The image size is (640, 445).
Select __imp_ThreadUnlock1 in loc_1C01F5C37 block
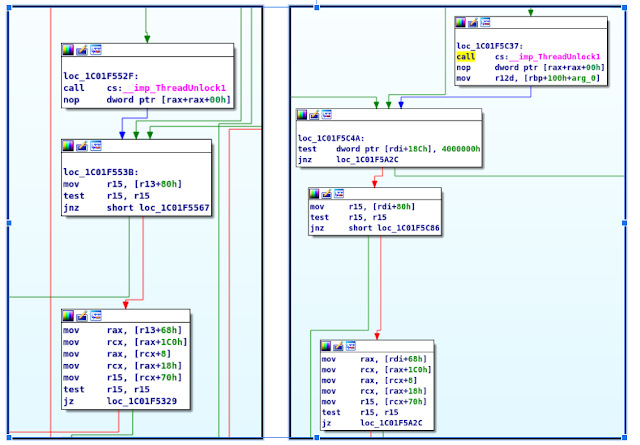(555, 57)
